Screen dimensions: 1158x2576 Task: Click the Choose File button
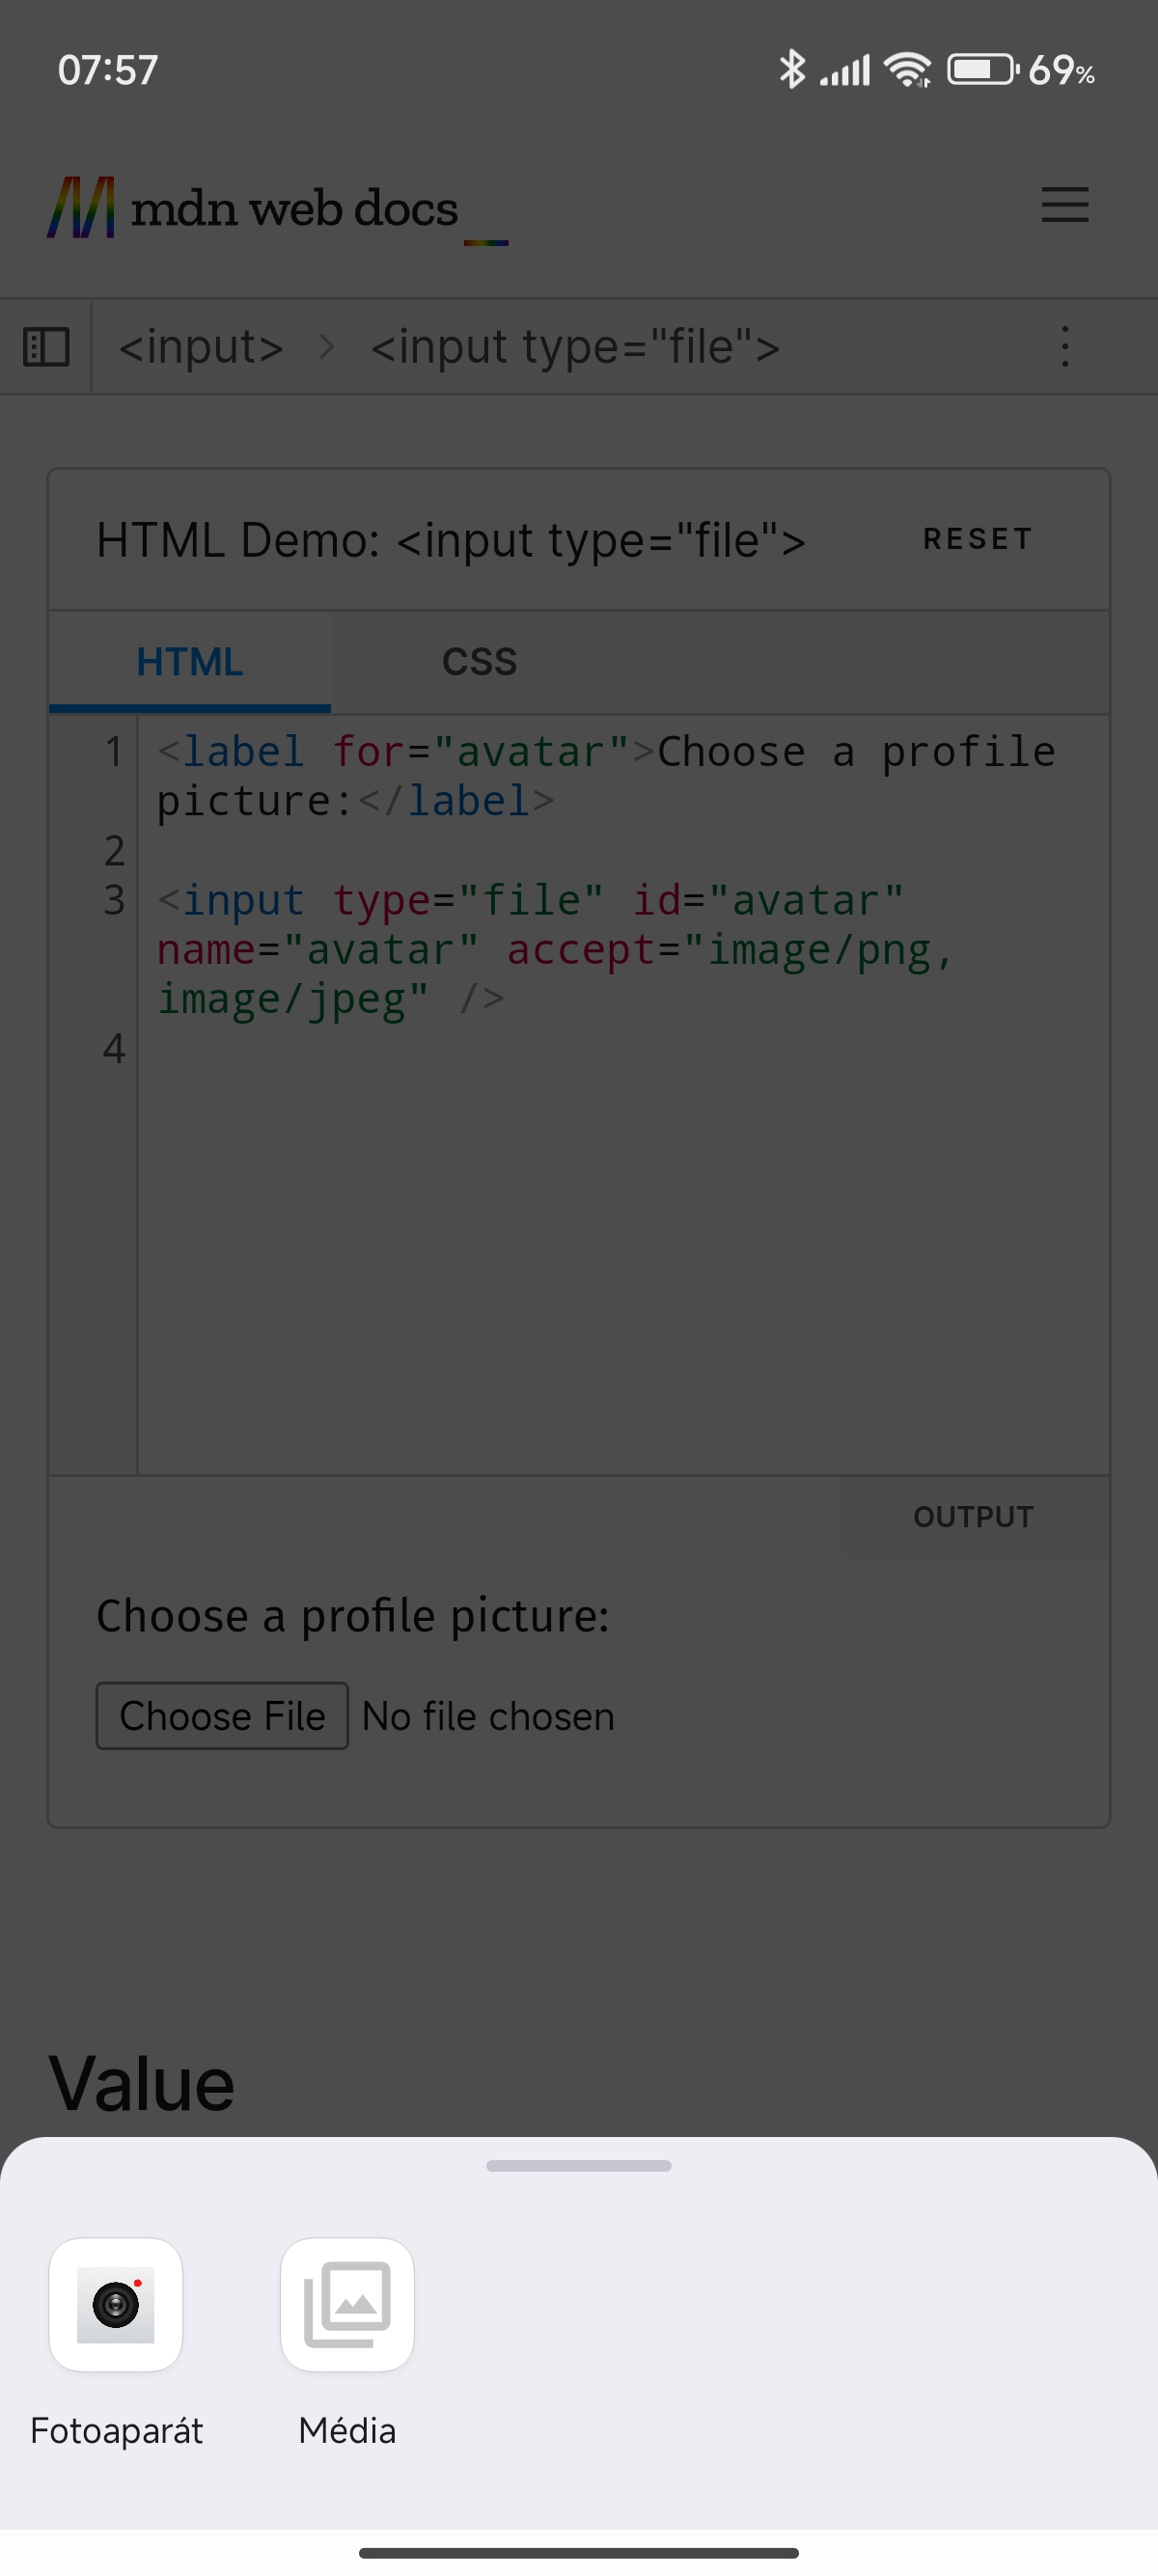tap(222, 1716)
